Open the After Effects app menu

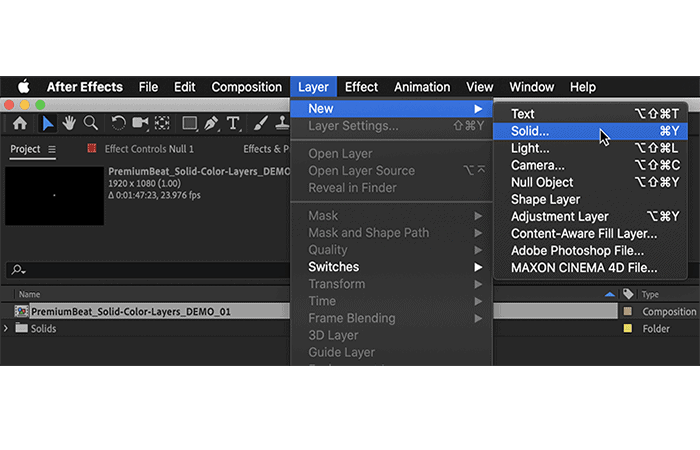point(84,87)
